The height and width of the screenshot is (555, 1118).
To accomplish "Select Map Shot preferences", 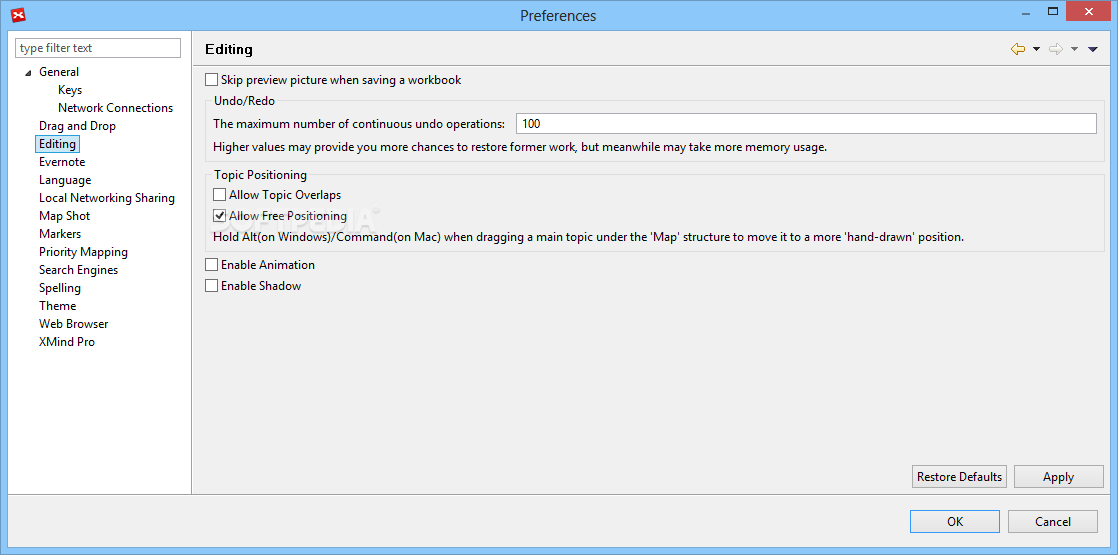I will pyautogui.click(x=64, y=215).
